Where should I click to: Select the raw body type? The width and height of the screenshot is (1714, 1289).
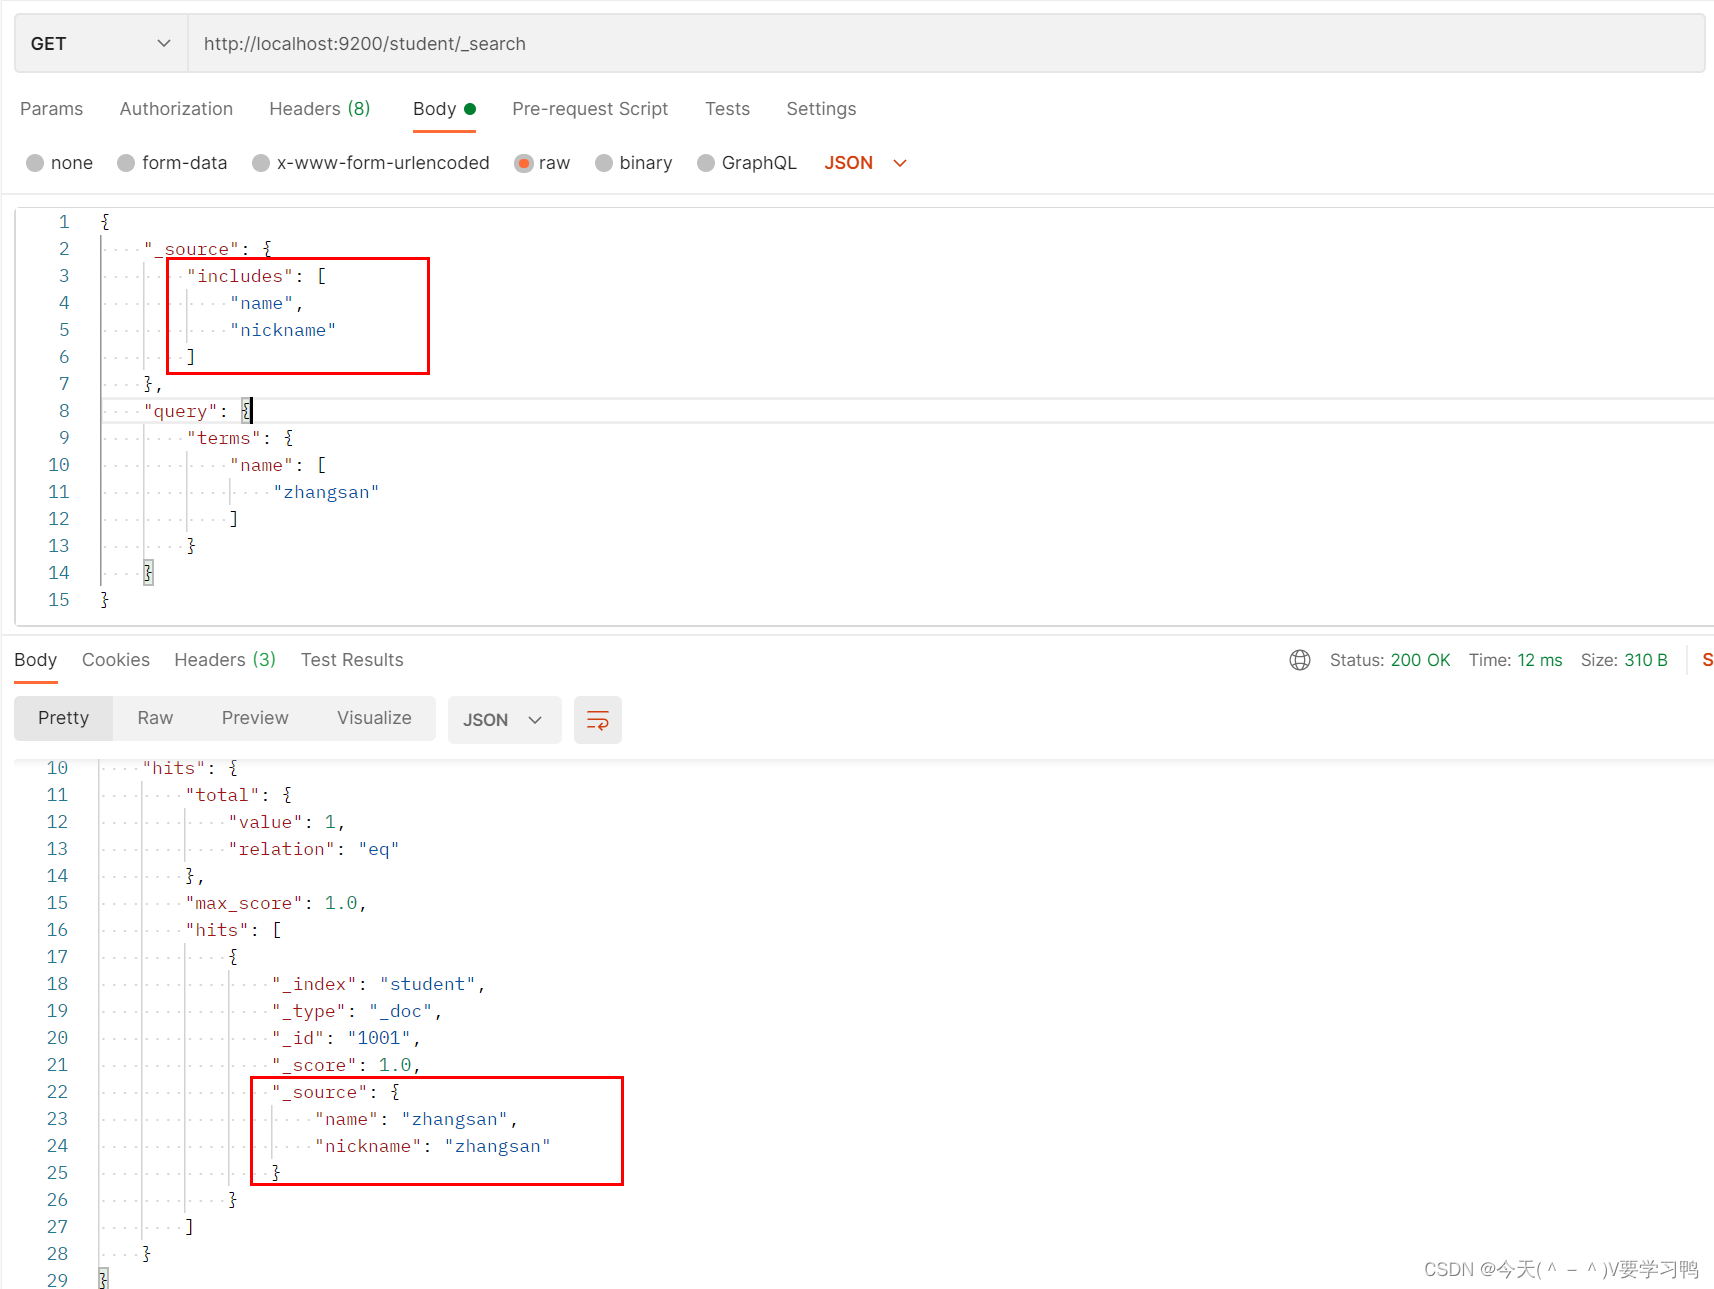pos(542,163)
